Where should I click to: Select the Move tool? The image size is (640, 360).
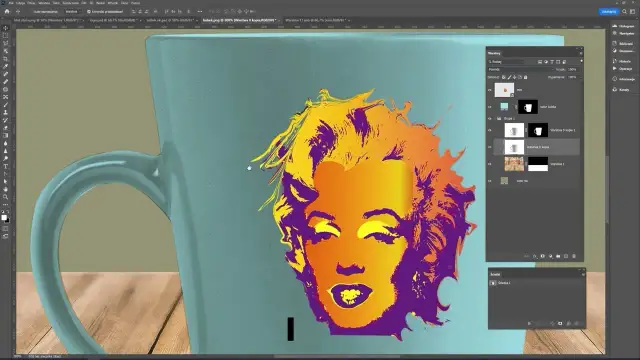click(5, 28)
